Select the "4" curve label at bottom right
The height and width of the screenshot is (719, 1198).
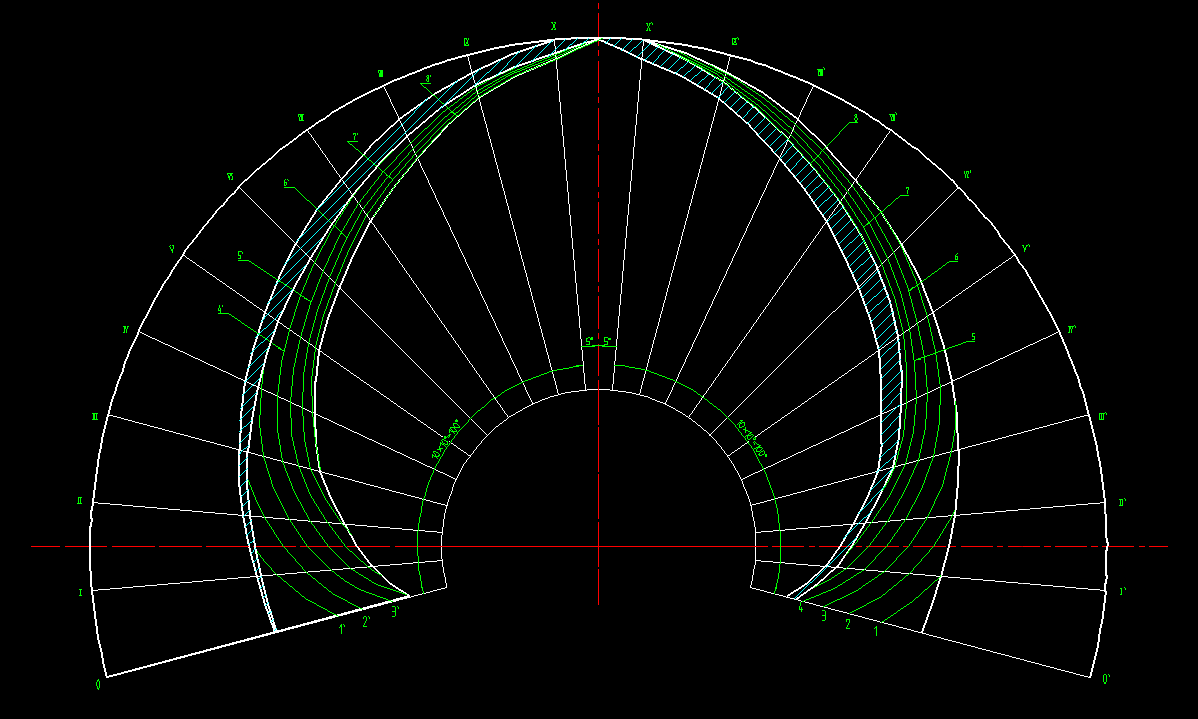point(800,606)
